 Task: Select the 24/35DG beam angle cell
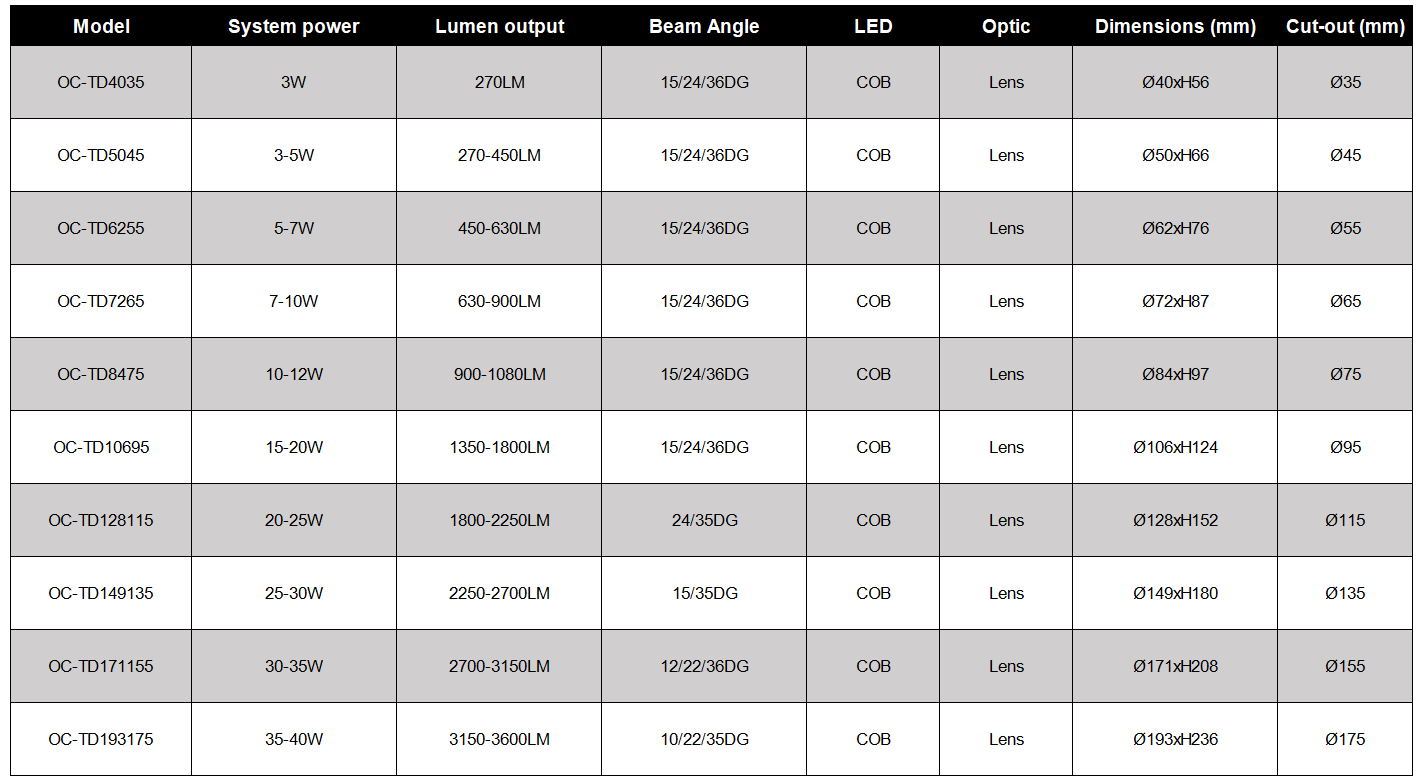(x=704, y=520)
